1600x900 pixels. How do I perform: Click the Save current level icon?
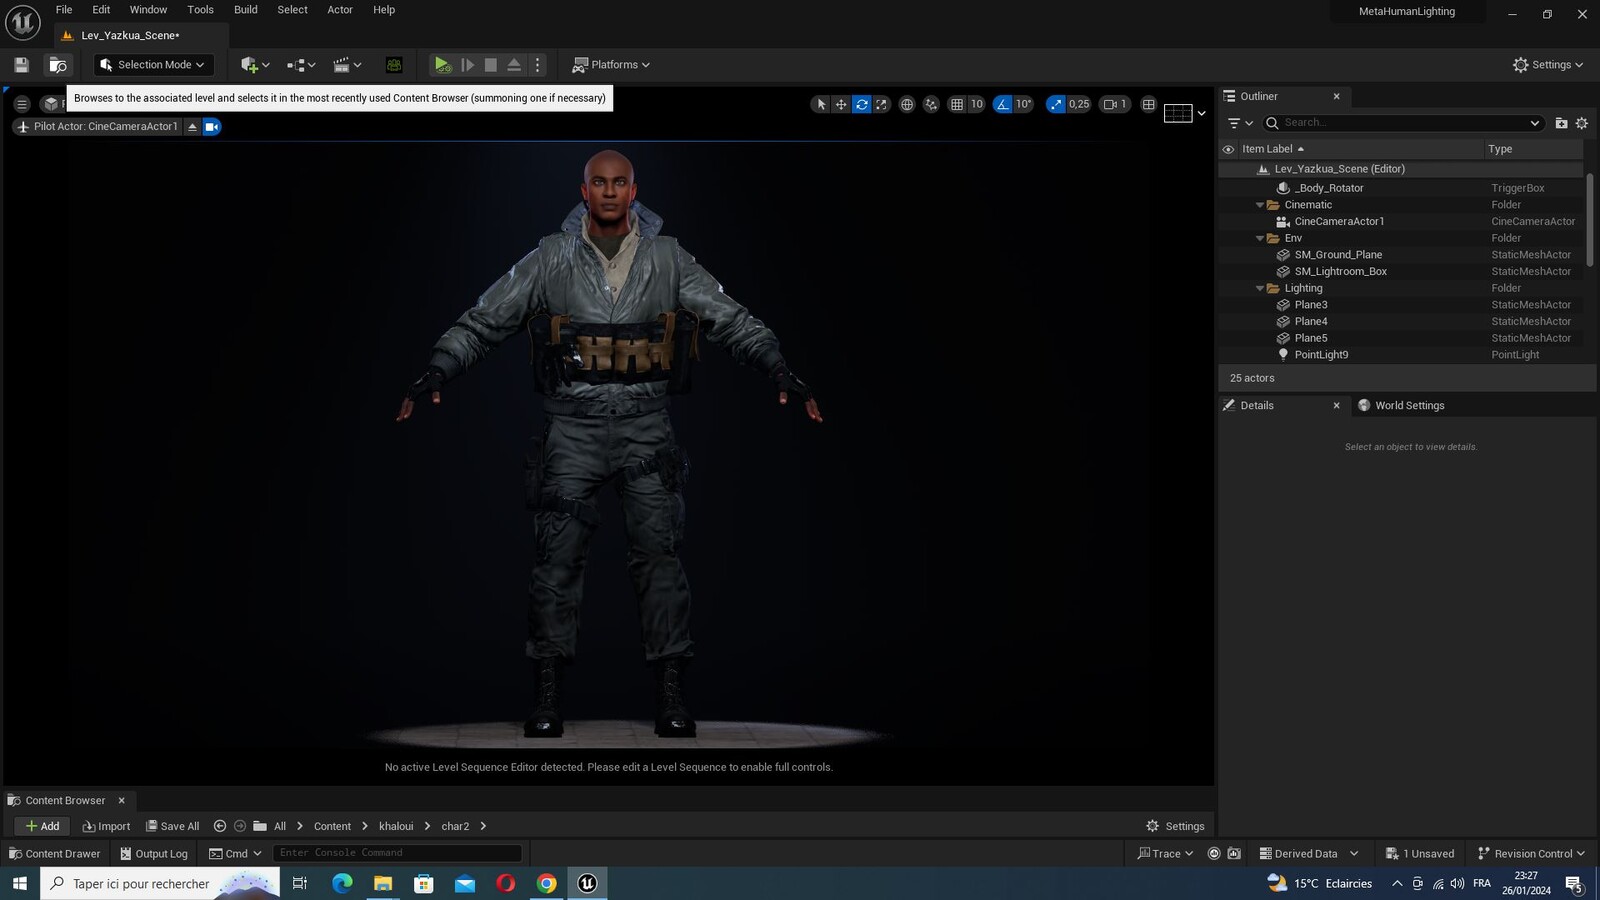(21, 65)
